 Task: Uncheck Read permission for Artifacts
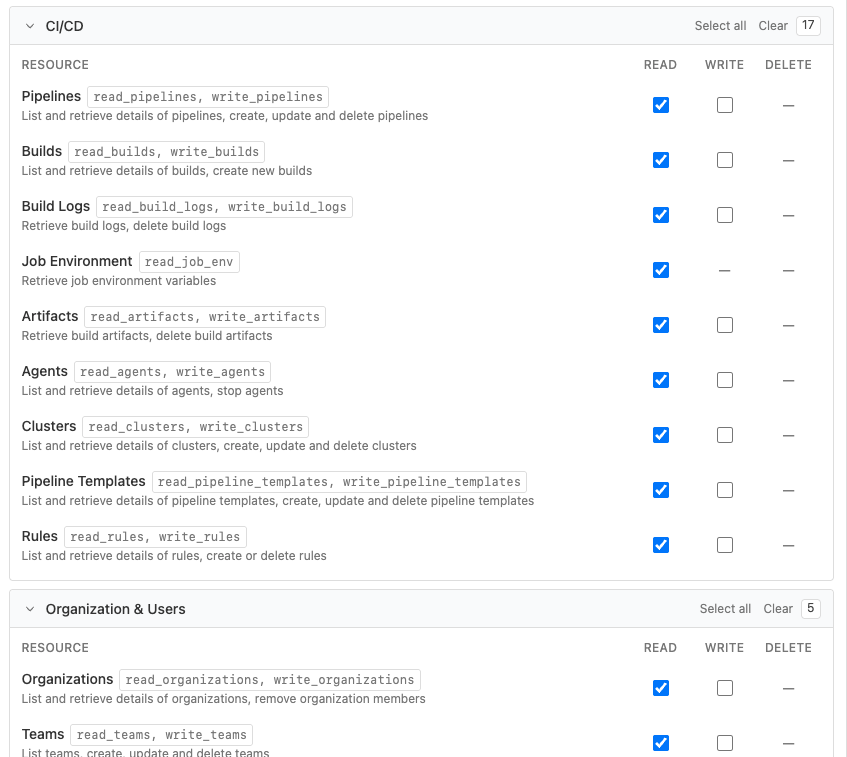point(661,325)
